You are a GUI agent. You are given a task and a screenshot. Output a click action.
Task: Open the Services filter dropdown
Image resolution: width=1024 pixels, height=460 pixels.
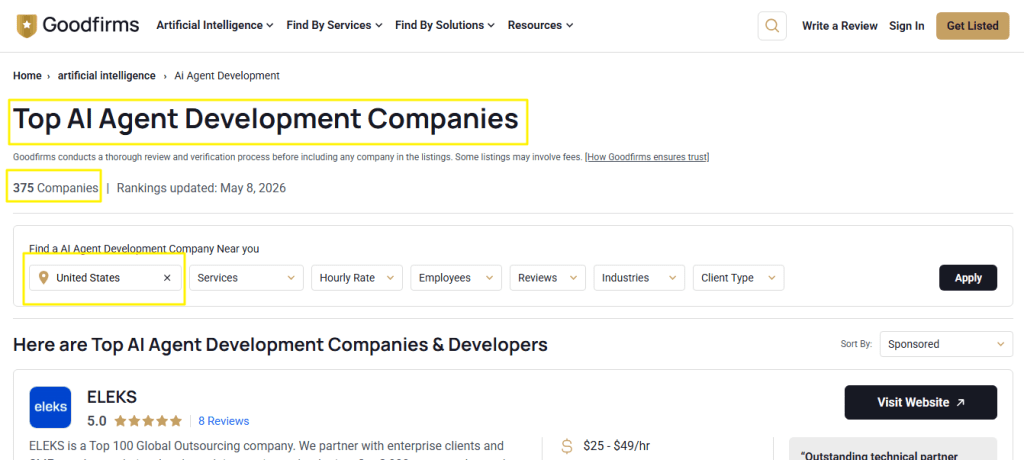(246, 278)
